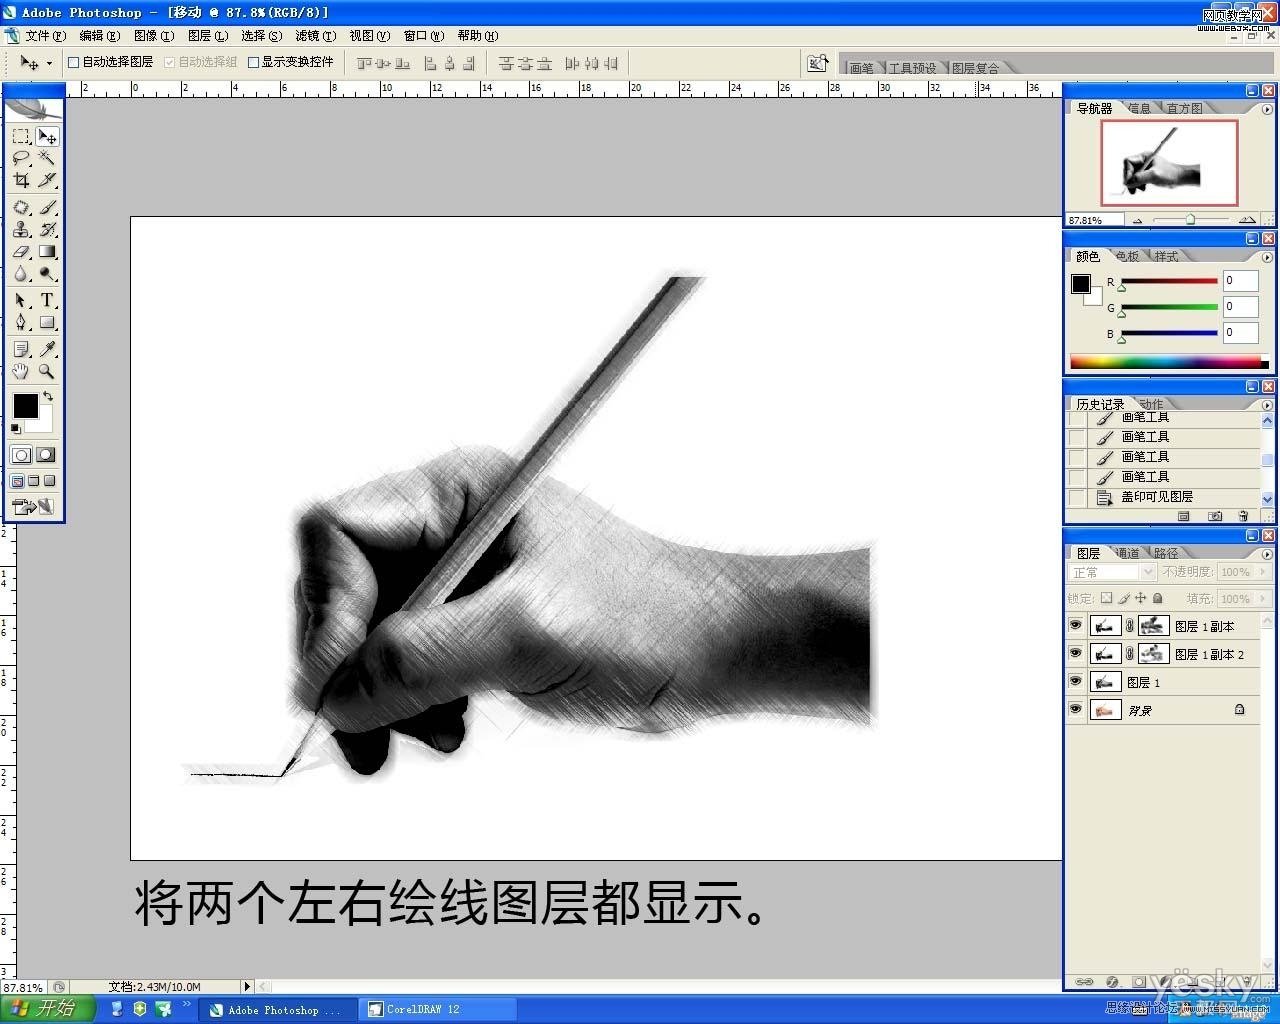Select the Slice tool
The image size is (1280, 1024).
47,180
